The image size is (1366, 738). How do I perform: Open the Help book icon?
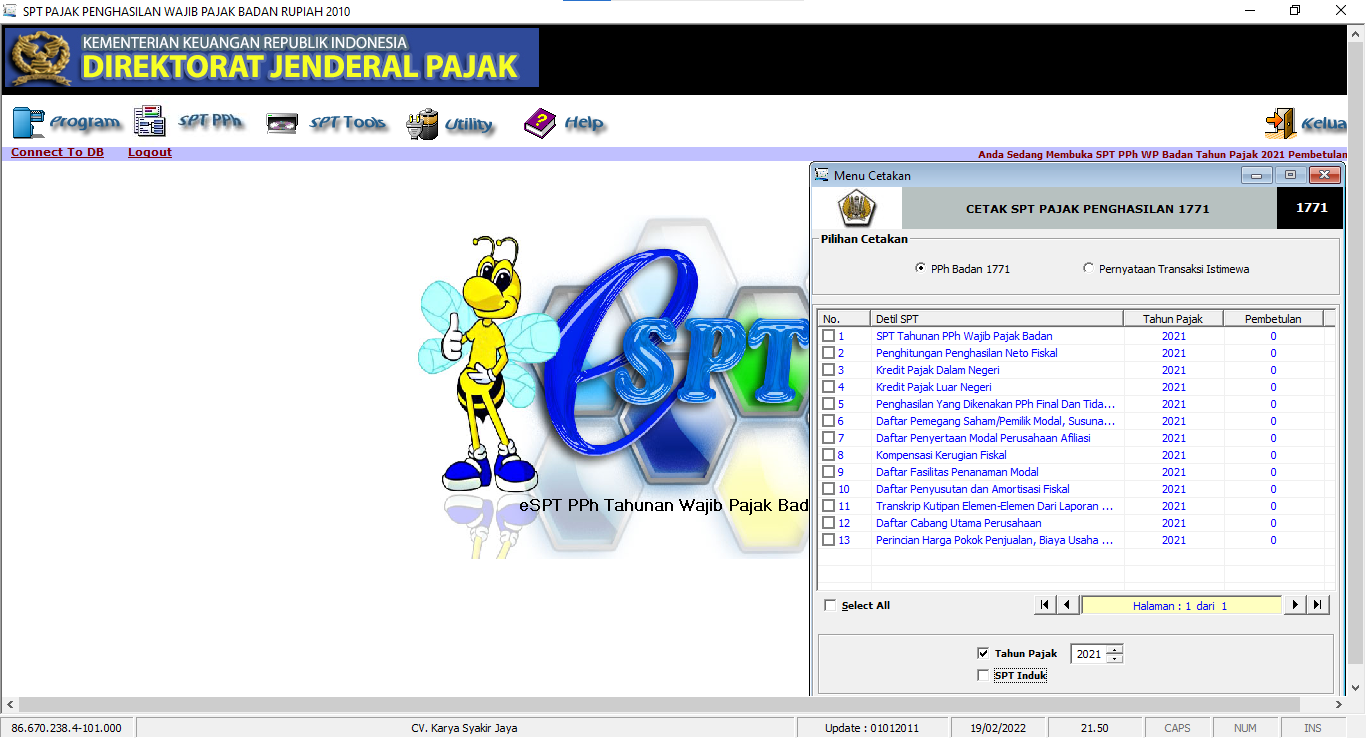(540, 123)
